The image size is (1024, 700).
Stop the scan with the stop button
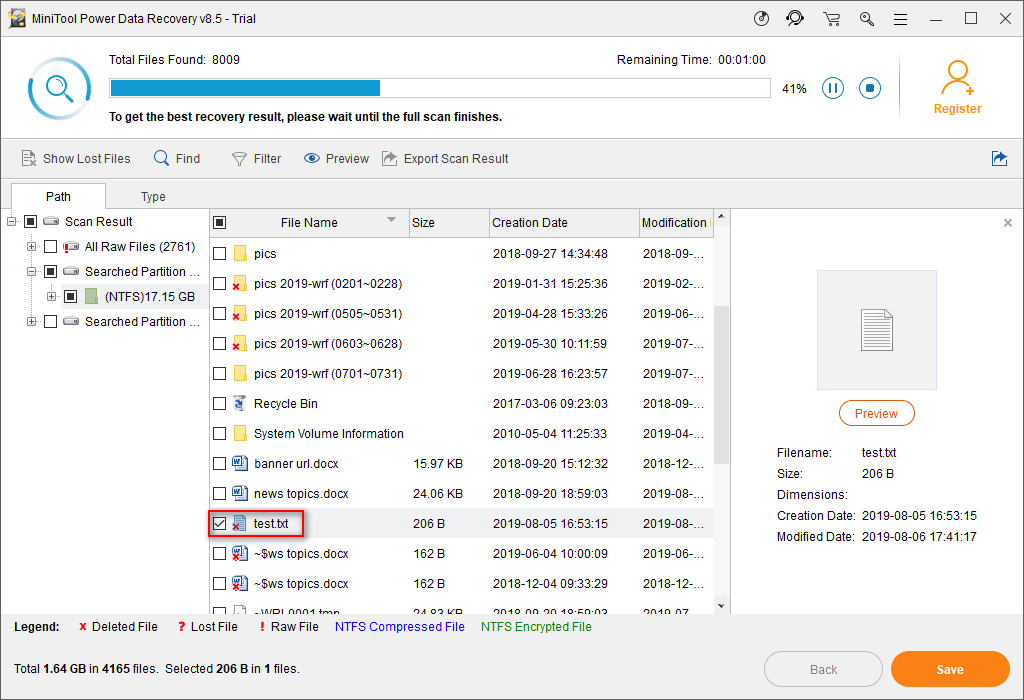[870, 88]
